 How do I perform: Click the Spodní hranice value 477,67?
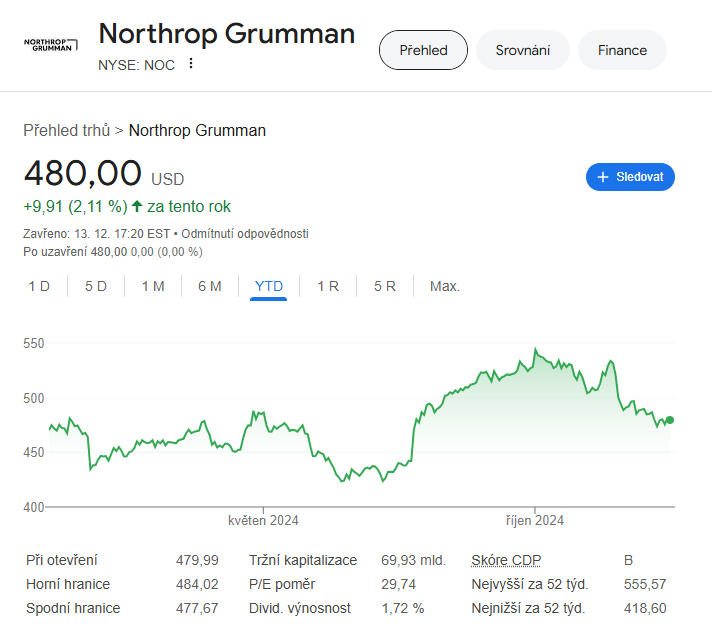click(197, 608)
